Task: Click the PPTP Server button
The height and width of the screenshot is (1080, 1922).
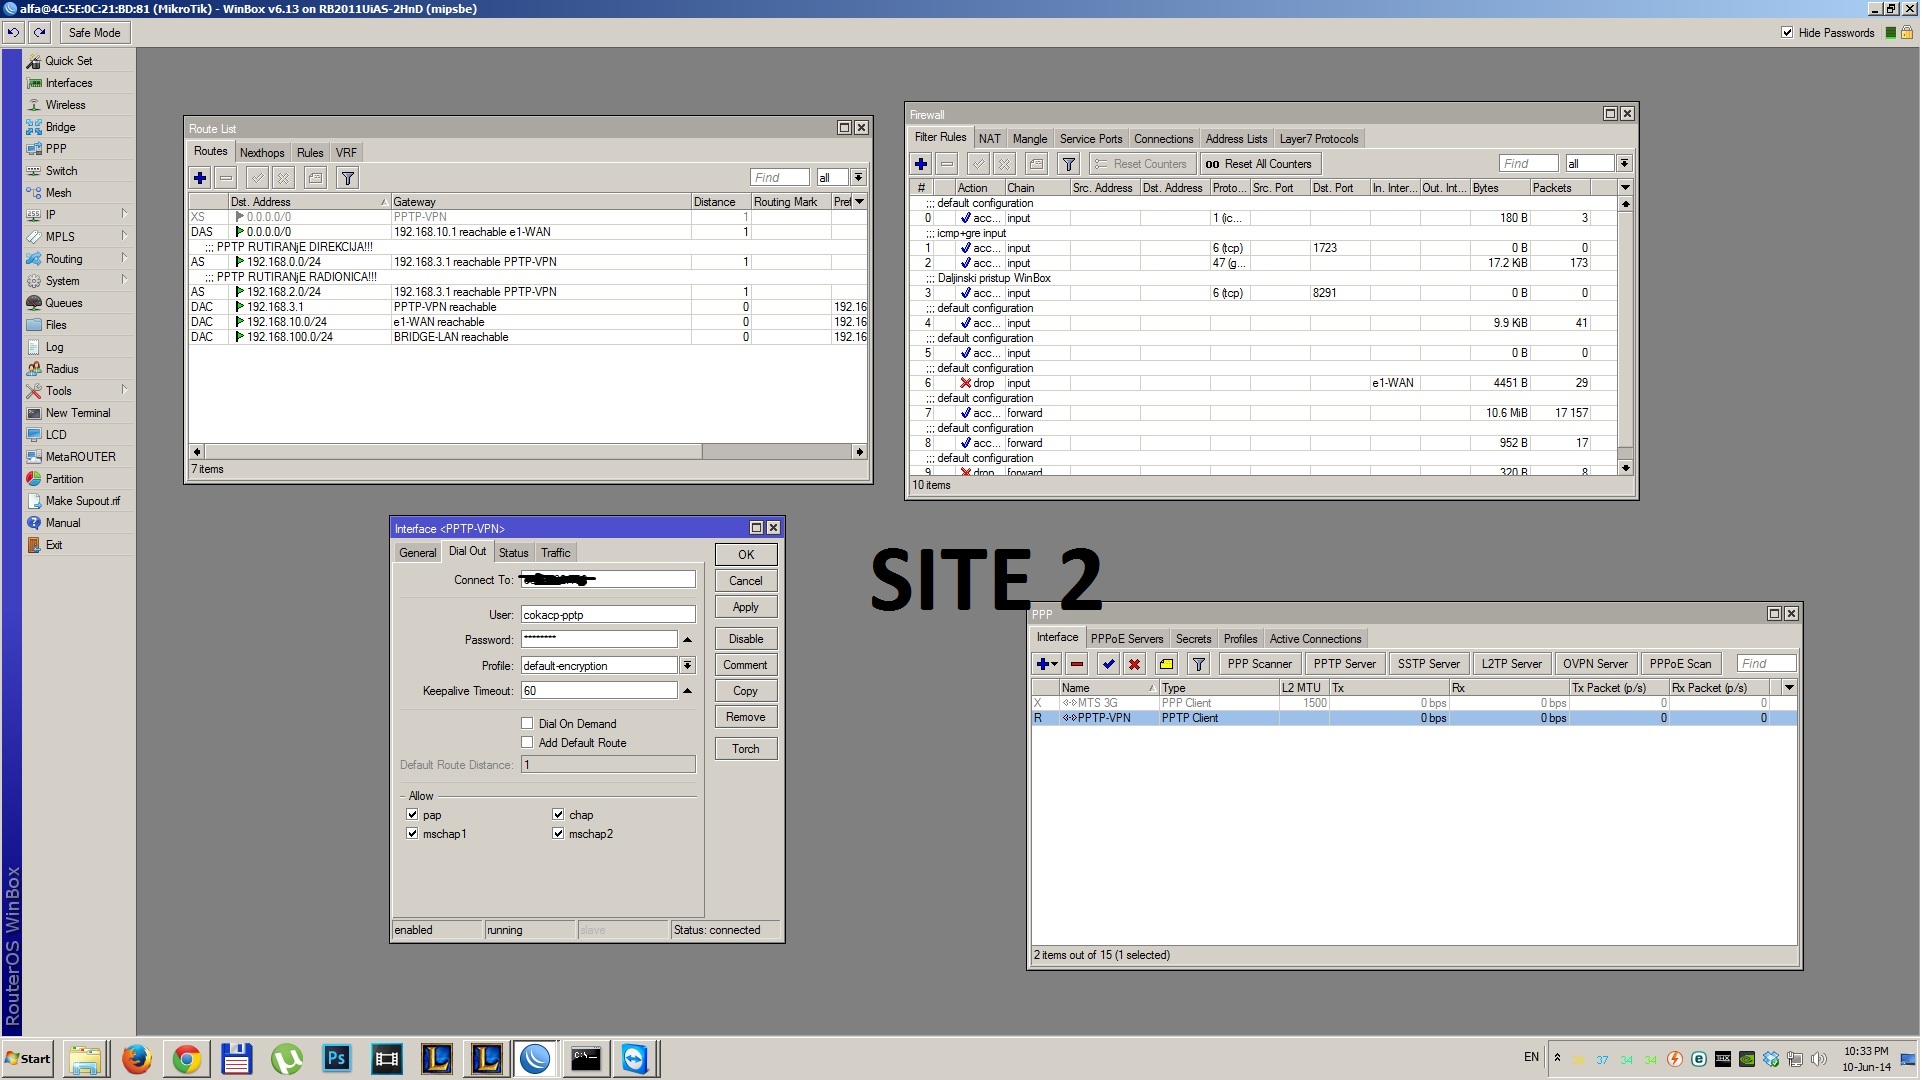Action: (1344, 664)
